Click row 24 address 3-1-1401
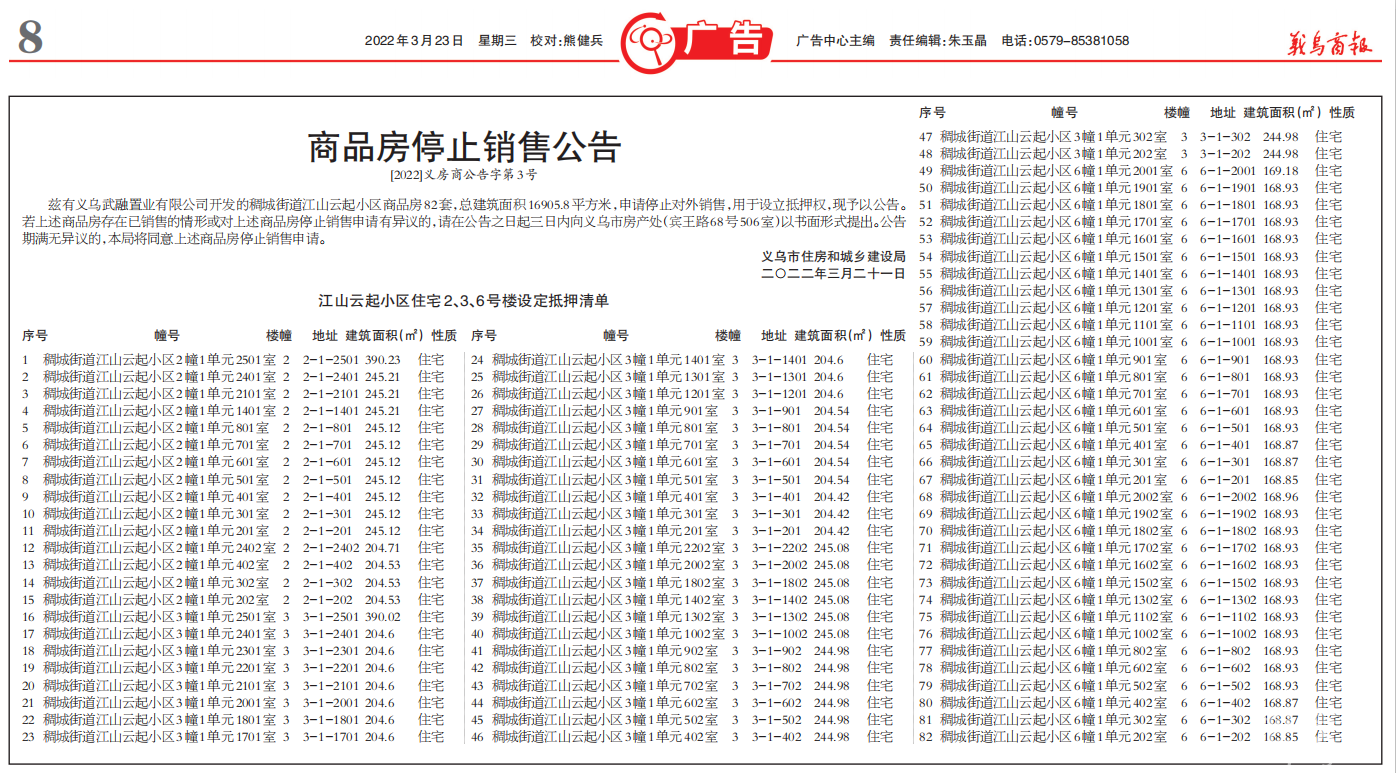The width and height of the screenshot is (1396, 773). (x=779, y=360)
